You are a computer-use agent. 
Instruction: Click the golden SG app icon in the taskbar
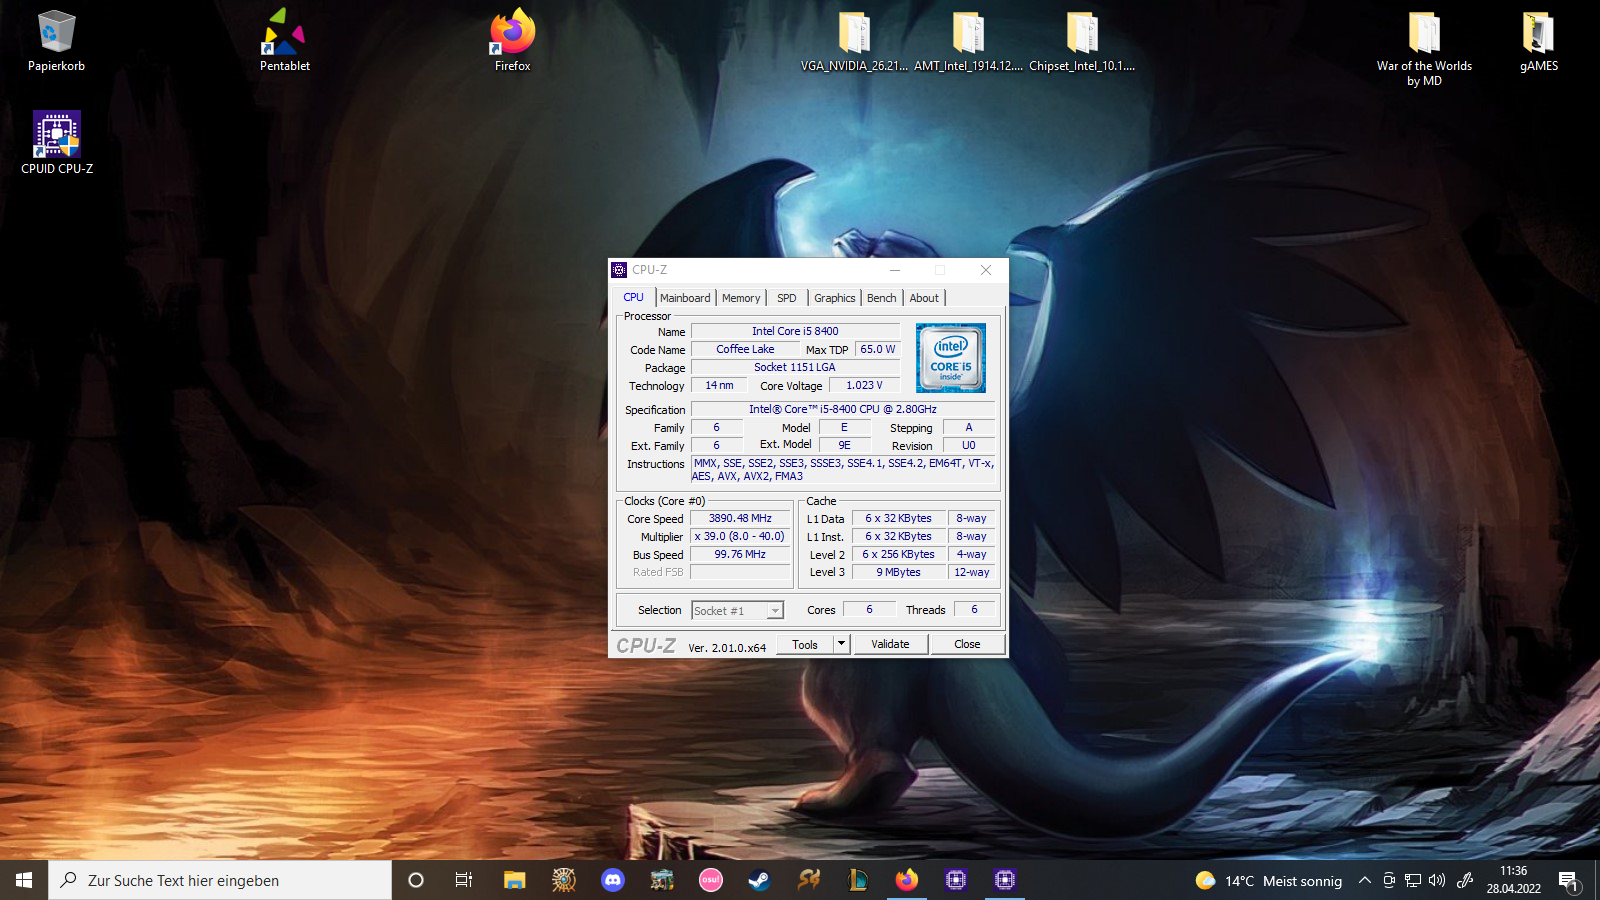809,880
